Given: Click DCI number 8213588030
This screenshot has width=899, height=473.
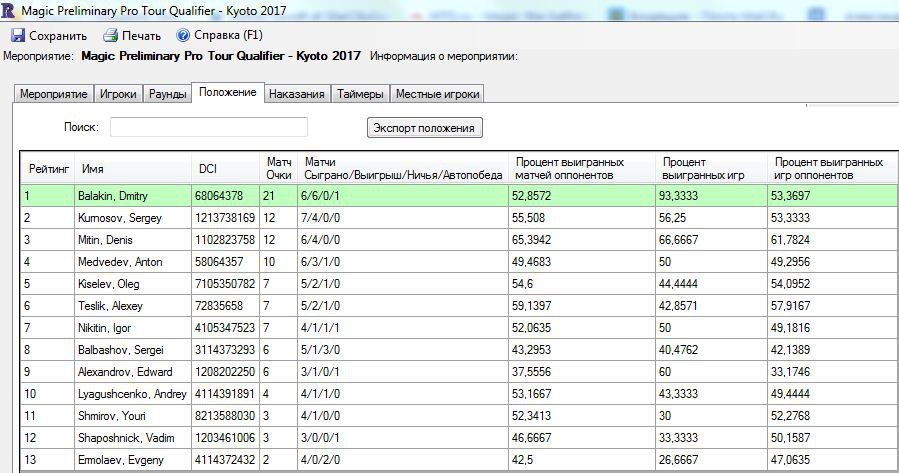Looking at the screenshot, I should (x=225, y=416).
